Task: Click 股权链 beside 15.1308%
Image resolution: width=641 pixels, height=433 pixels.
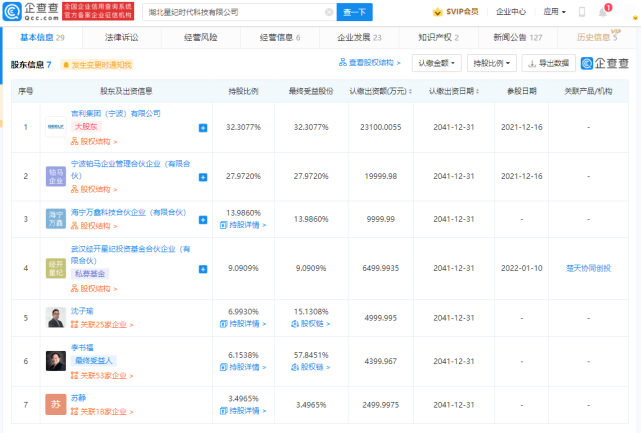Action: [311, 324]
